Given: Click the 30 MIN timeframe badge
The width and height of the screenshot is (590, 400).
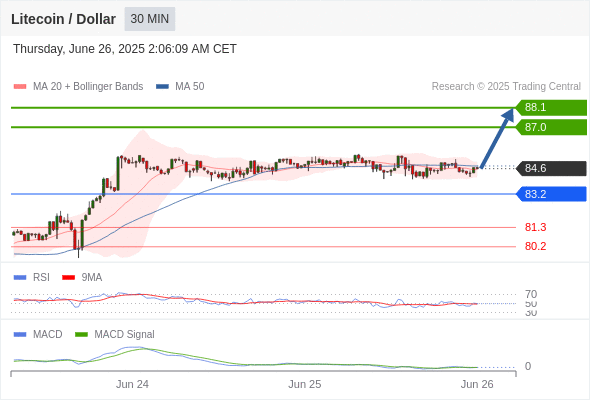Looking at the screenshot, I should pyautogui.click(x=150, y=19).
